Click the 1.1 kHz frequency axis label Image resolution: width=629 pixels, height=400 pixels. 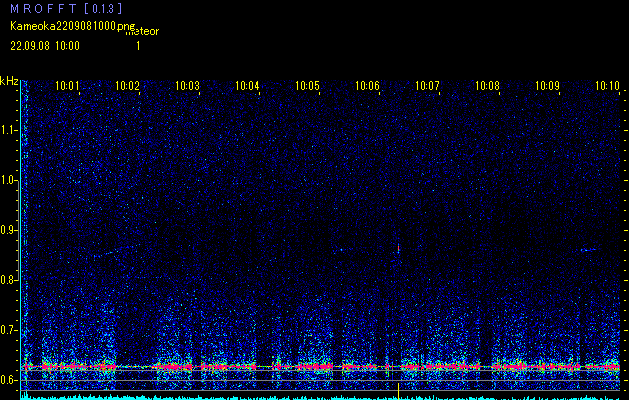pyautogui.click(x=8, y=130)
